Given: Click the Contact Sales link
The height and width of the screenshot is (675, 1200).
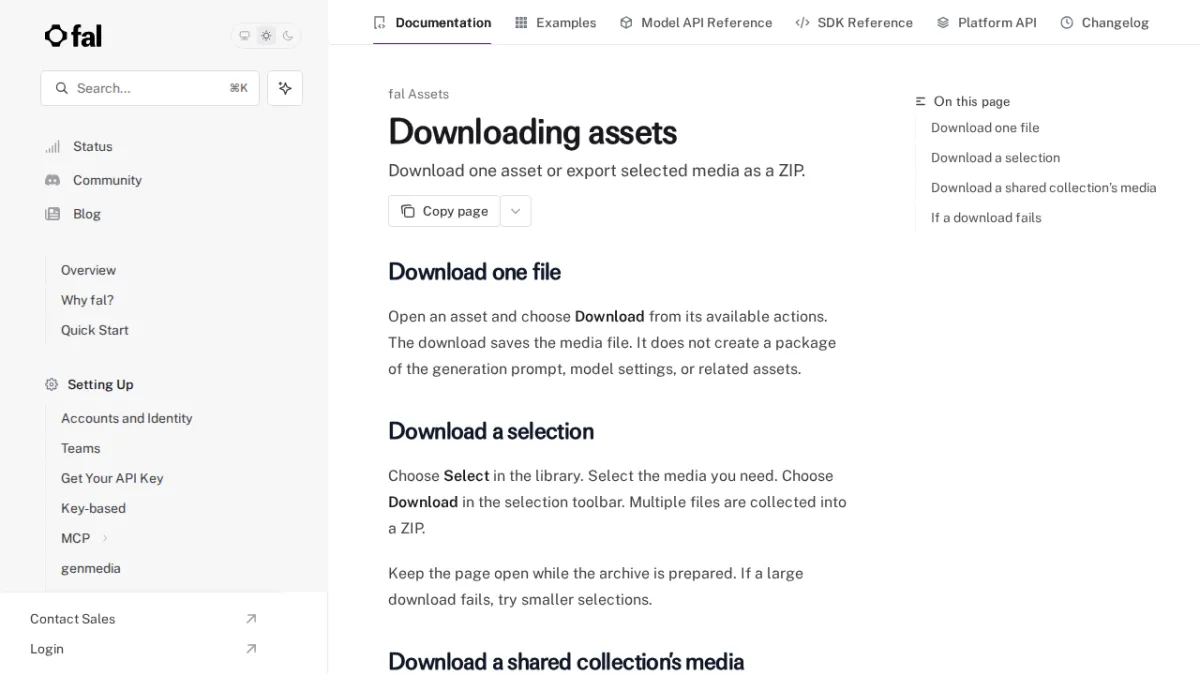Looking at the screenshot, I should click(x=72, y=619).
